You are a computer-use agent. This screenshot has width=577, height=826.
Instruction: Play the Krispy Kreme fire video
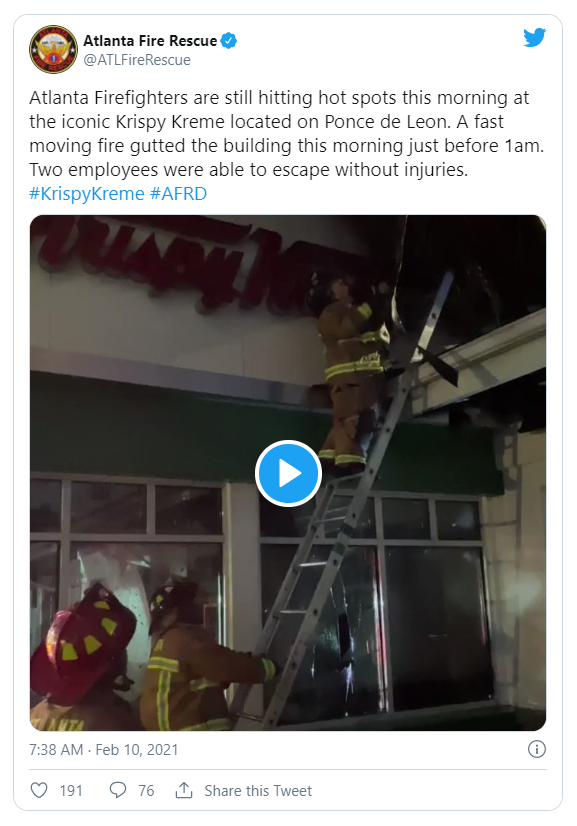tap(288, 473)
